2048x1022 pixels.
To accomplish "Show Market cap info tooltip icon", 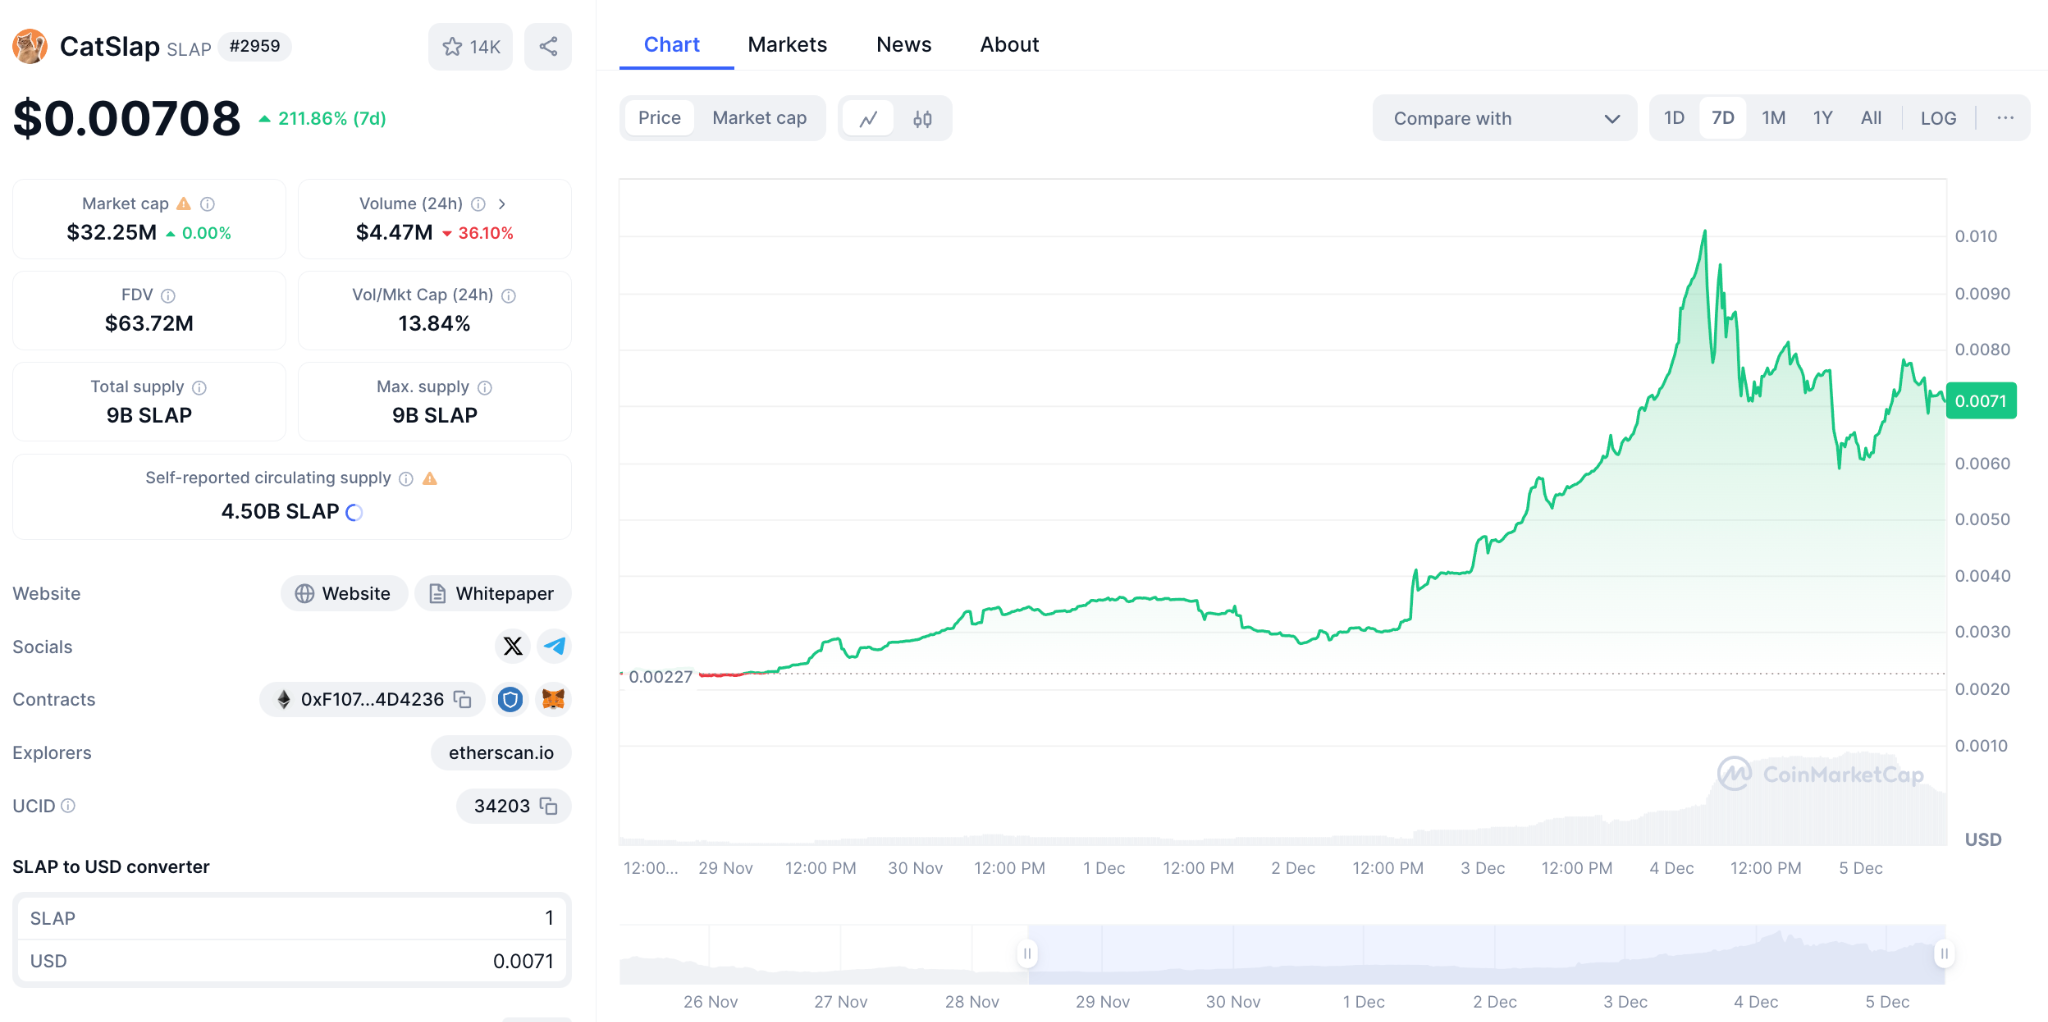I will click(x=208, y=204).
